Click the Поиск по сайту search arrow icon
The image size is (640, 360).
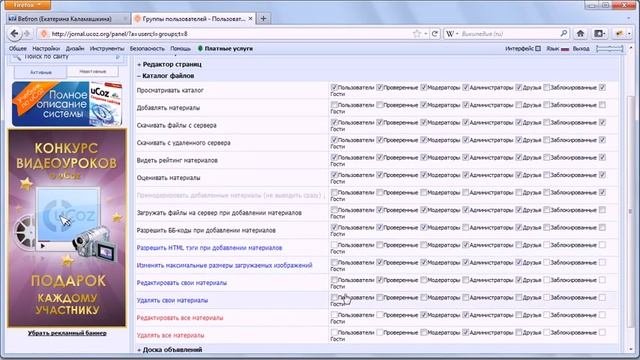118,57
